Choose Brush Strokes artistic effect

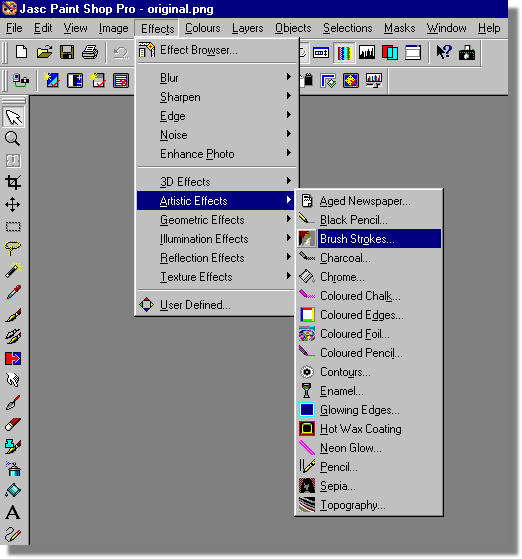(369, 239)
